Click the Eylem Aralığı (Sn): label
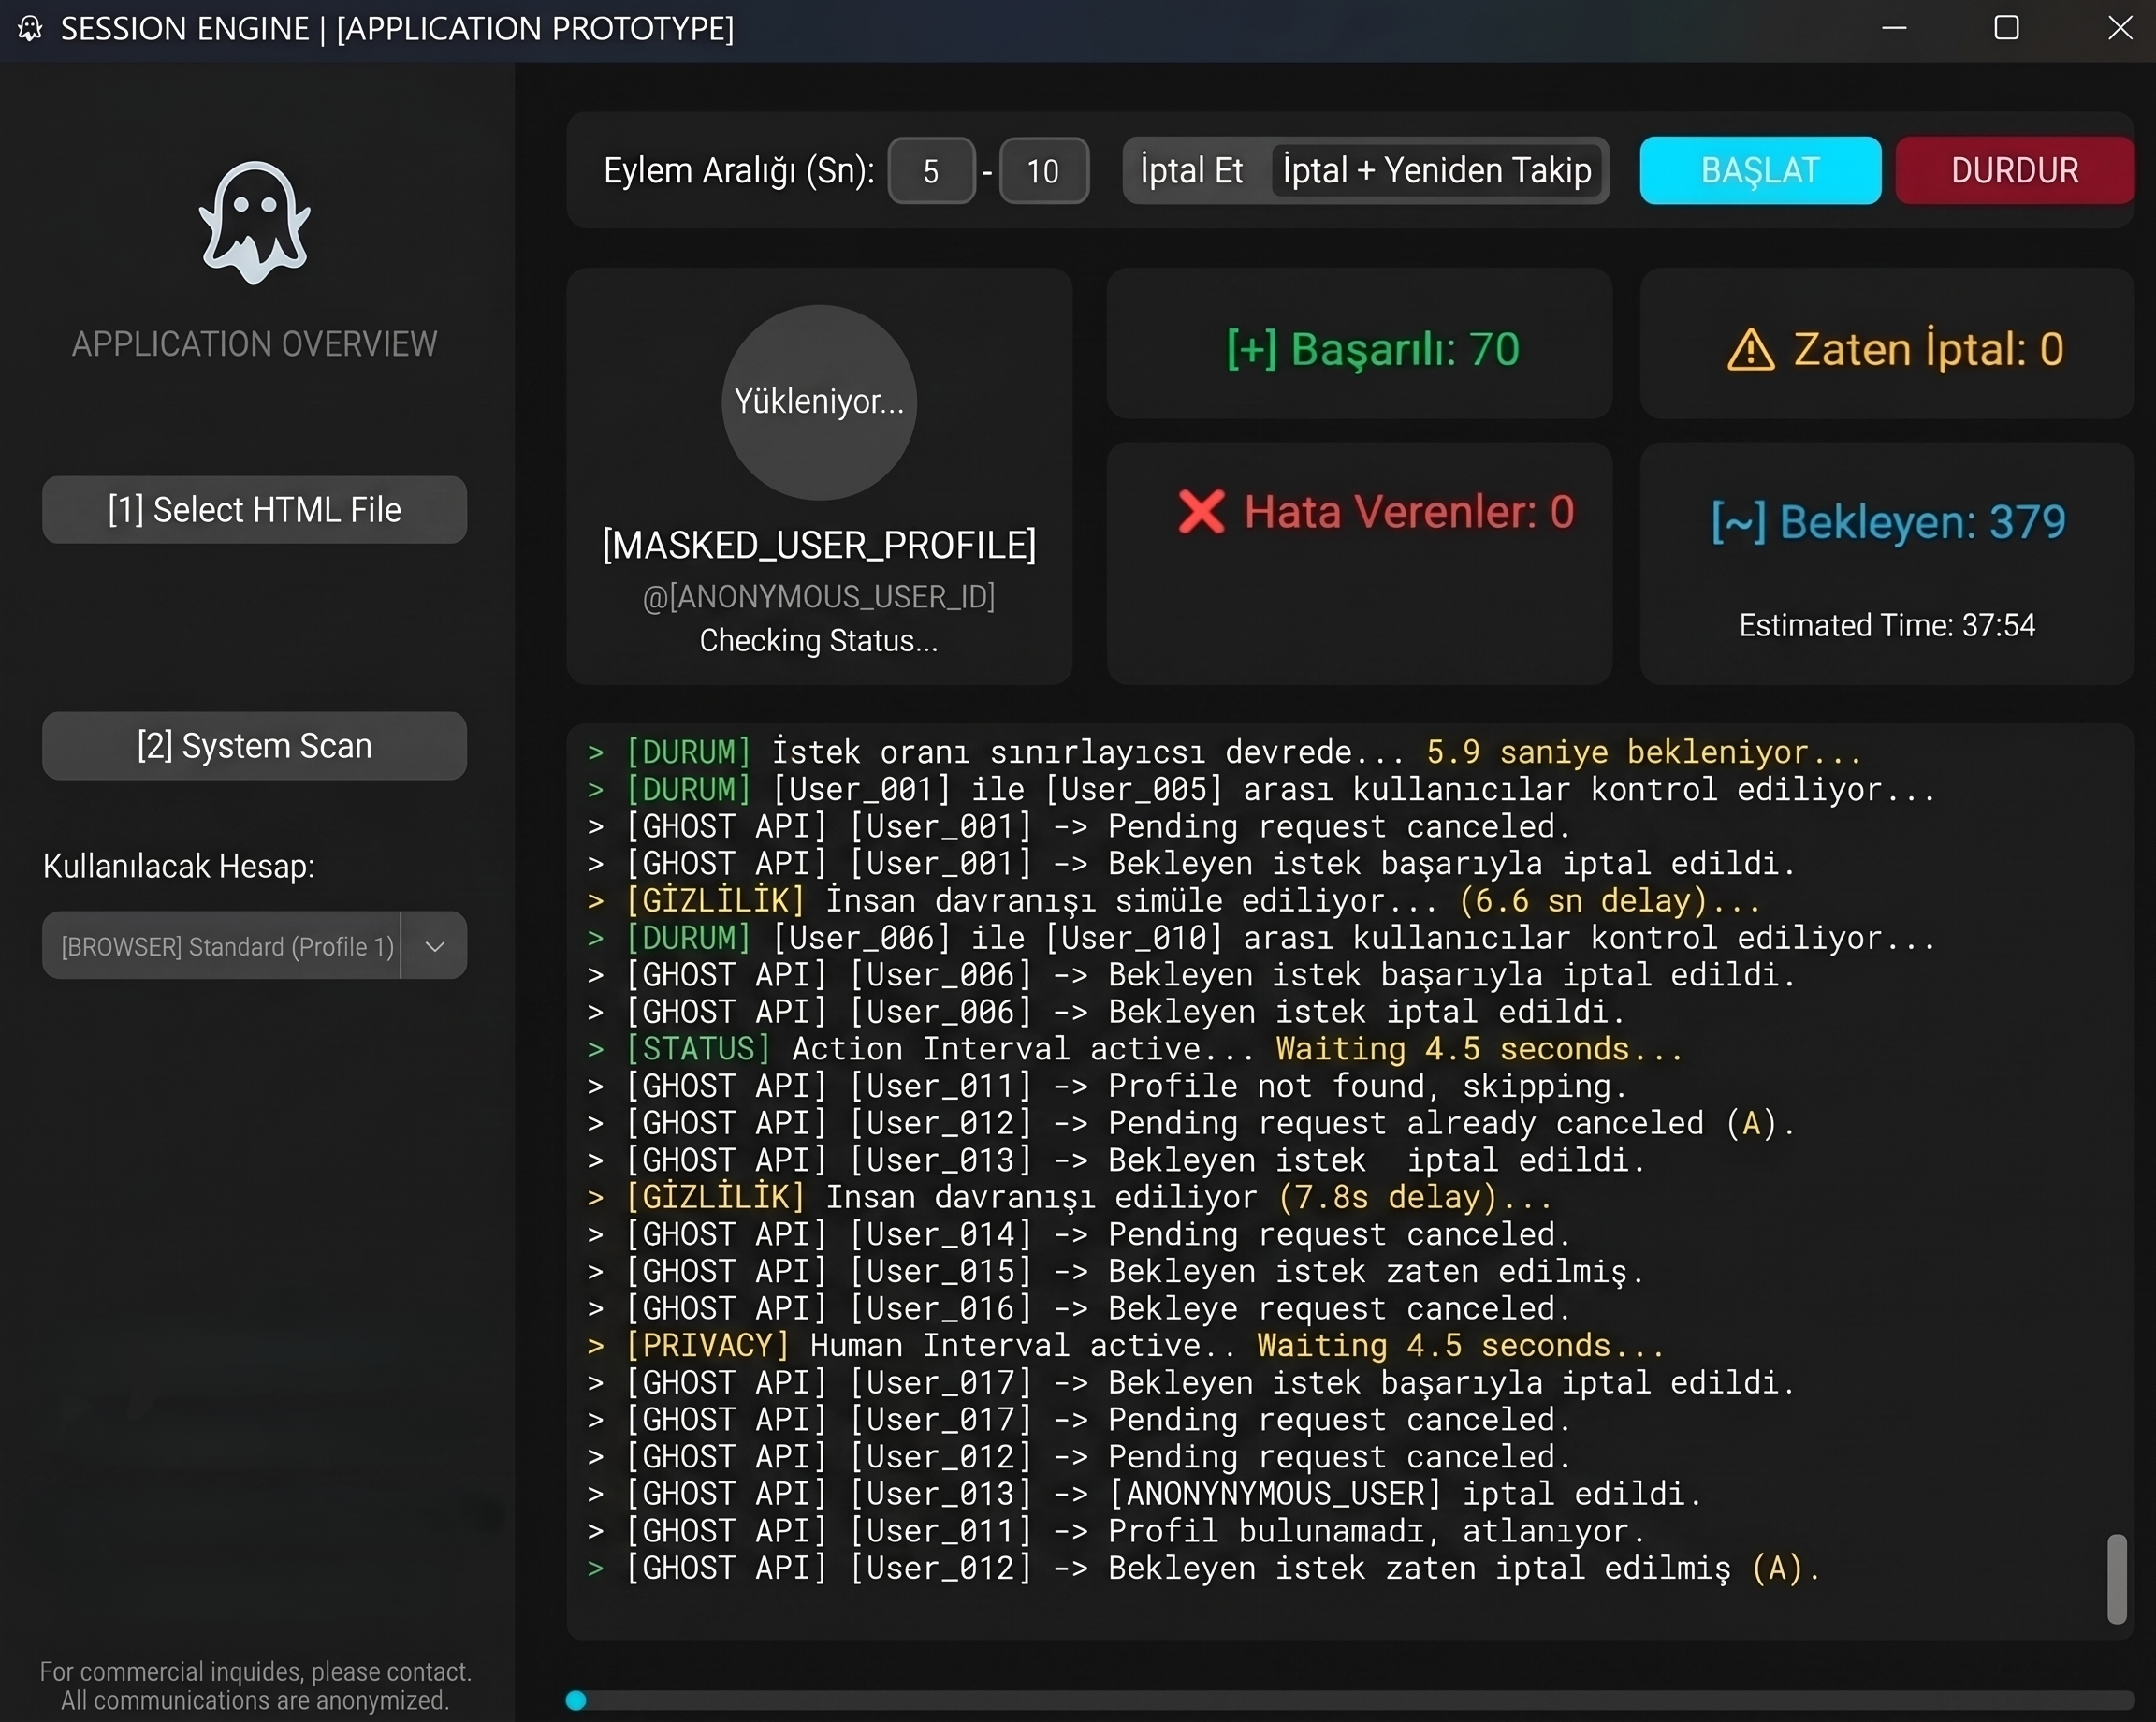Viewport: 2156px width, 1722px height. [739, 171]
